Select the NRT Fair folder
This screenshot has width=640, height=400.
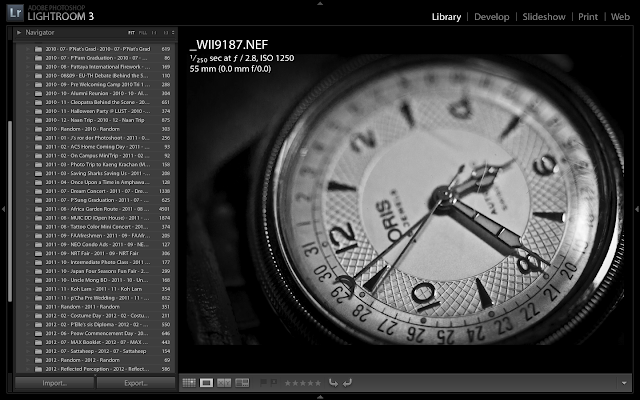[96, 253]
